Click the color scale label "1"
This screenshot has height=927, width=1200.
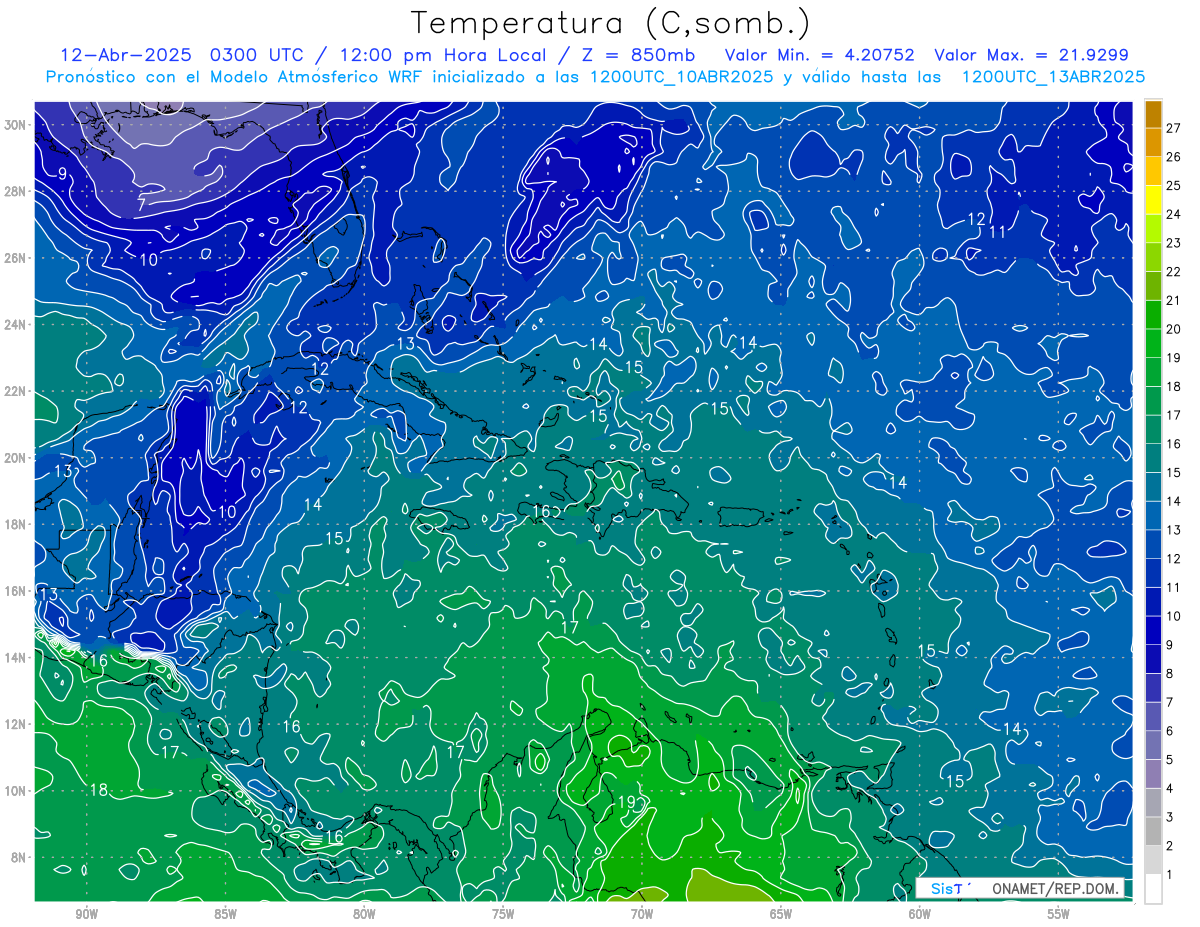pyautogui.click(x=1170, y=875)
